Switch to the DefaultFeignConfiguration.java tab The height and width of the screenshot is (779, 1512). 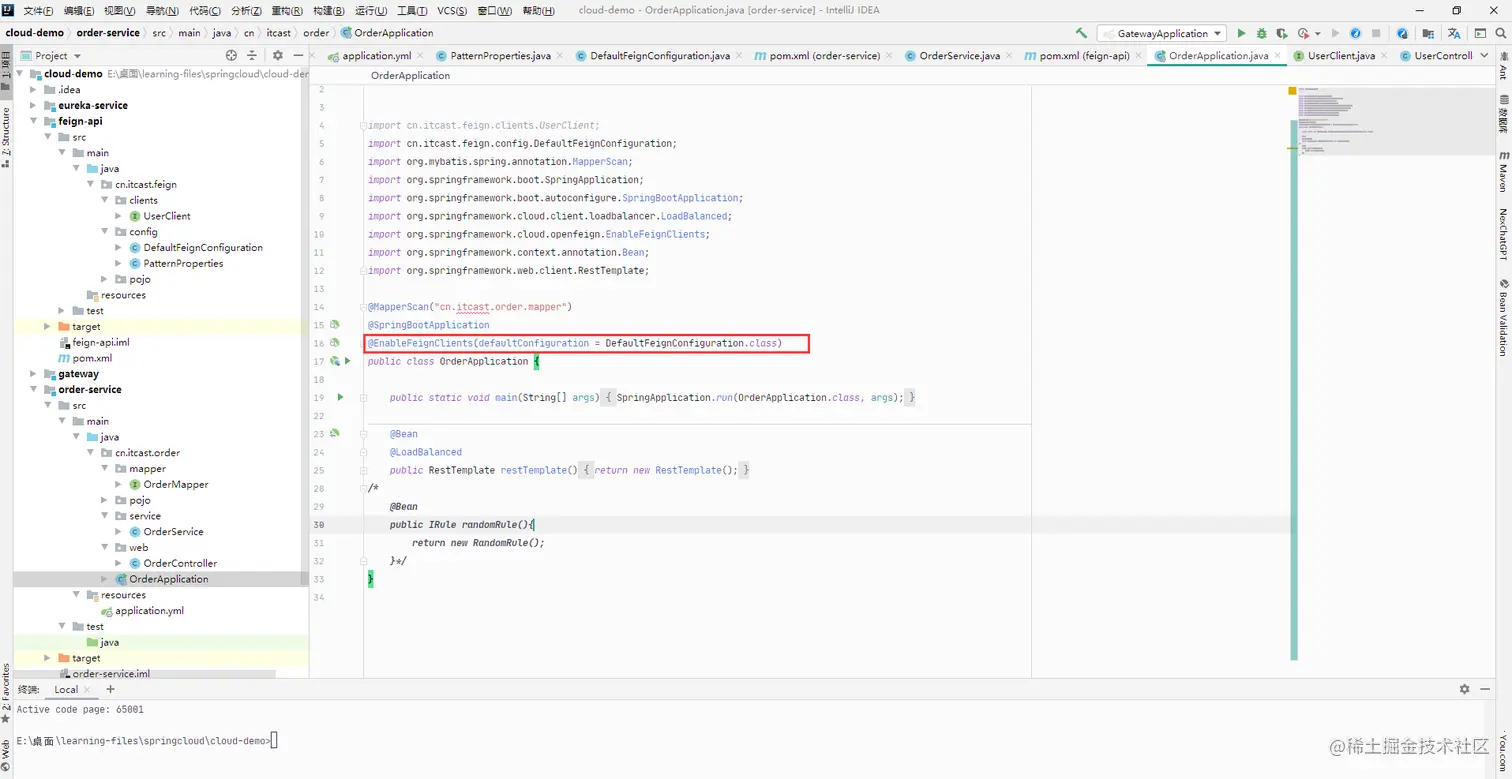[x=660, y=56]
